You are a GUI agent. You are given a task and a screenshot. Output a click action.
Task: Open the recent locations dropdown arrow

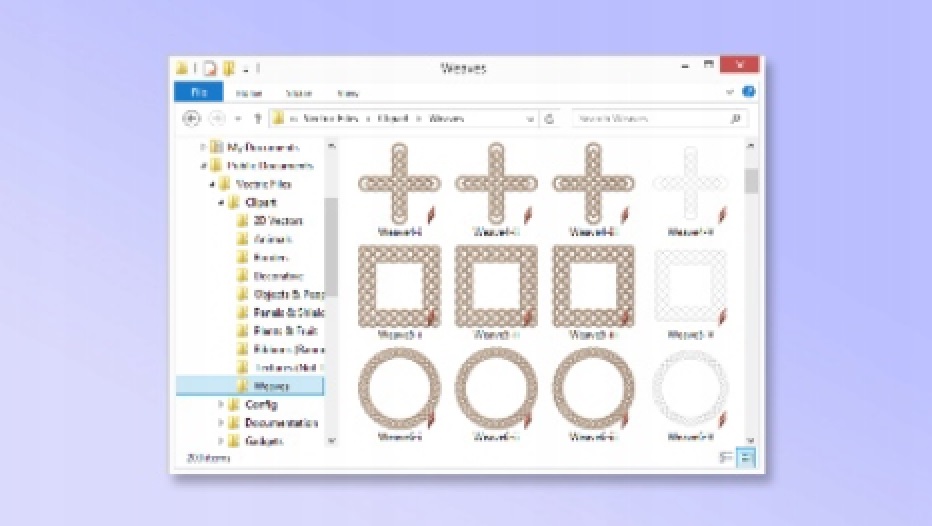(238, 119)
